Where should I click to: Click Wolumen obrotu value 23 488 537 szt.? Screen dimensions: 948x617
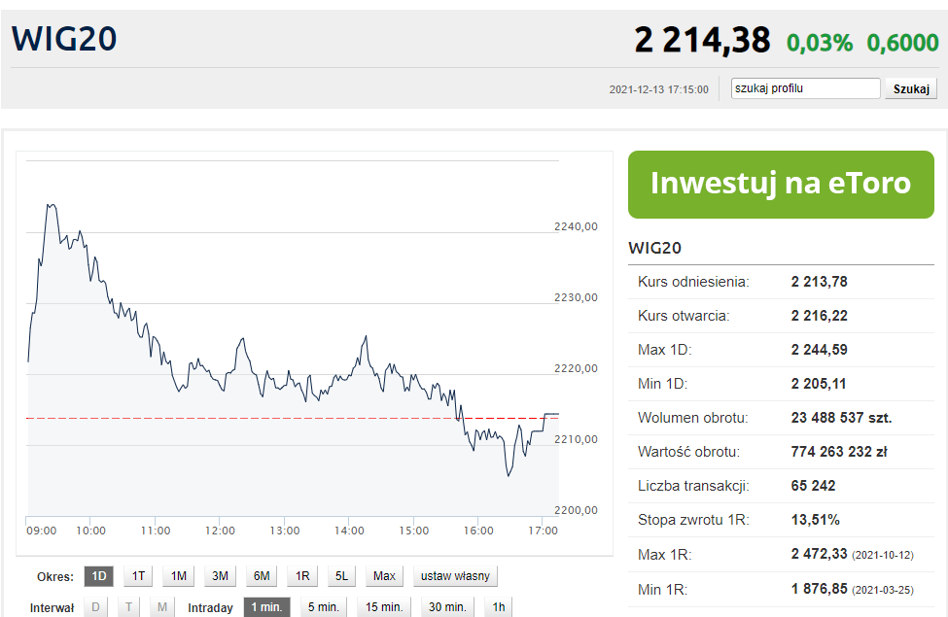[841, 418]
